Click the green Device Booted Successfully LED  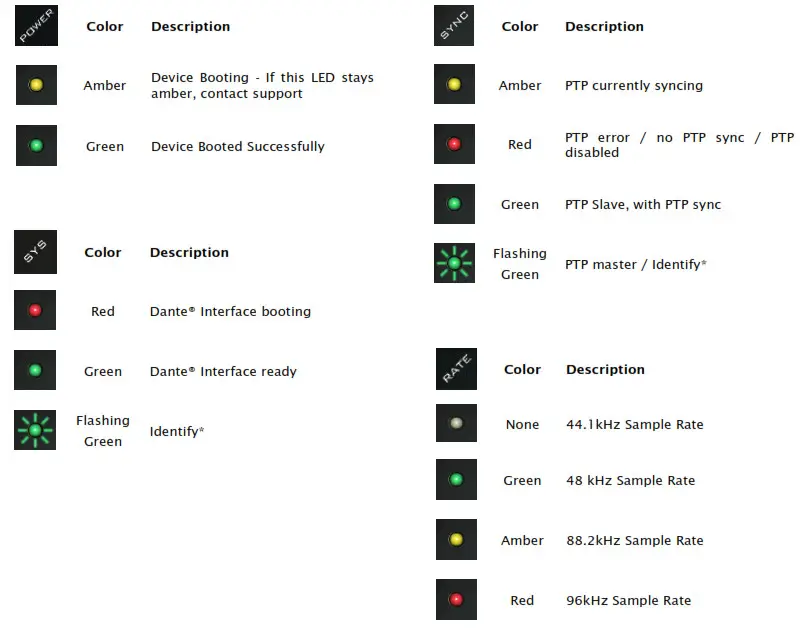(36, 145)
